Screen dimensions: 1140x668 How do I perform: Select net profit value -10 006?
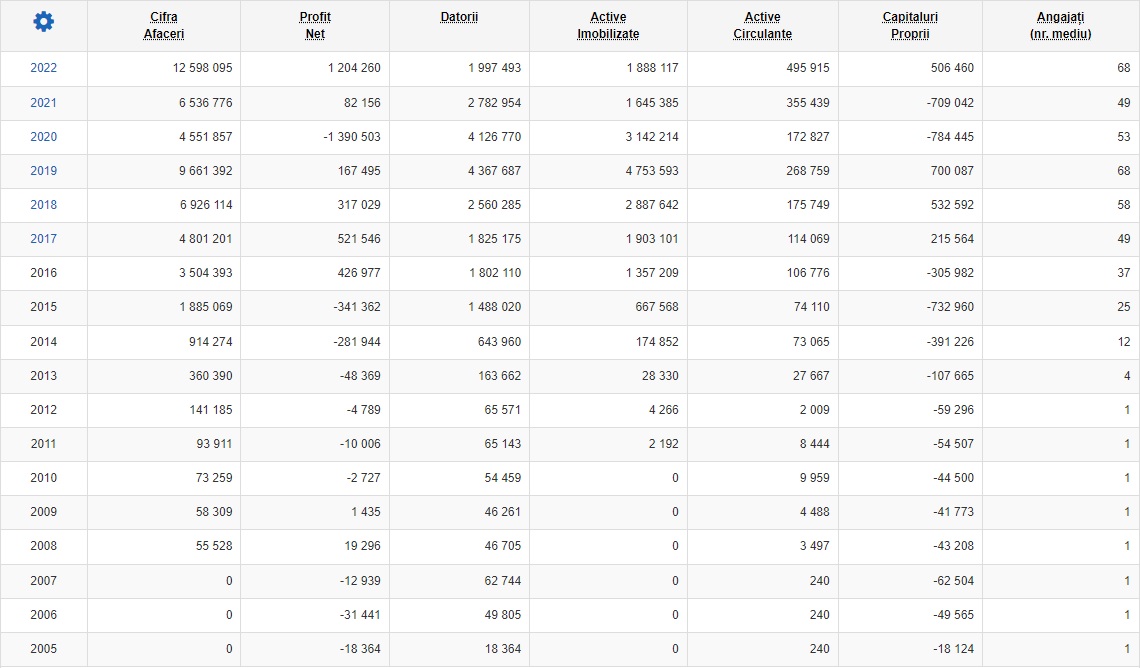pyautogui.click(x=360, y=443)
